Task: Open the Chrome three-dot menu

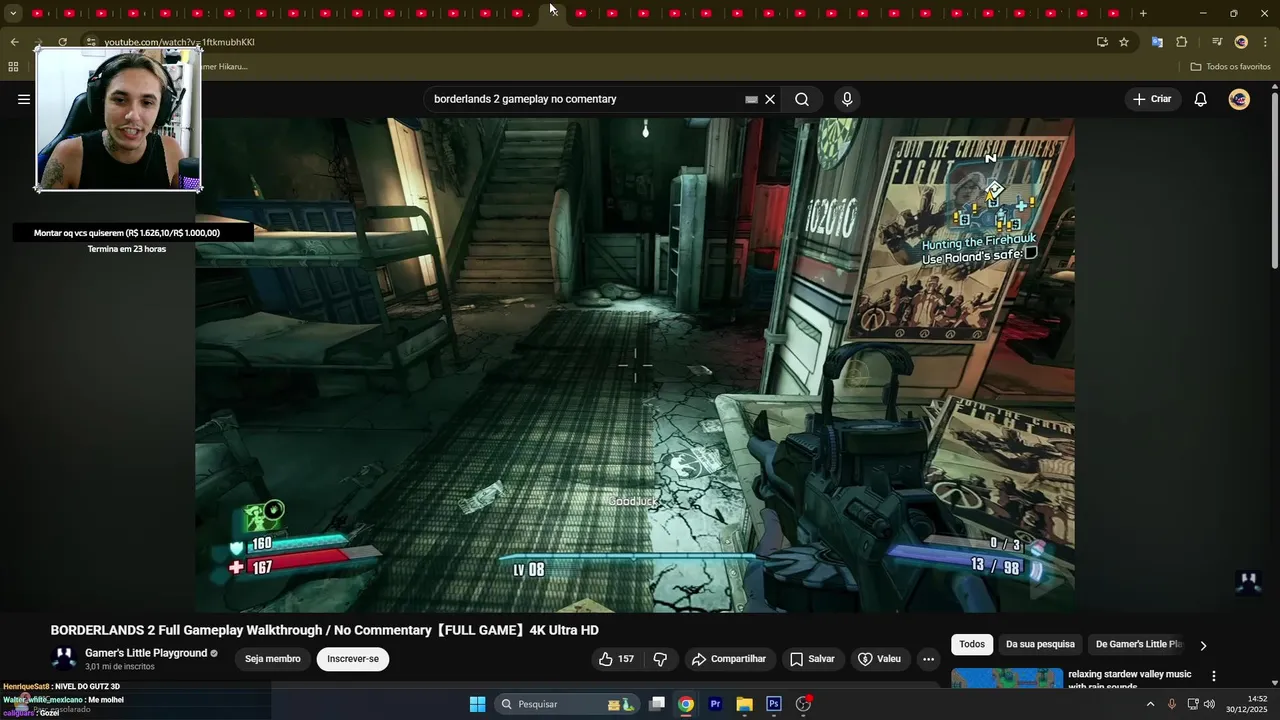Action: pos(1266,42)
